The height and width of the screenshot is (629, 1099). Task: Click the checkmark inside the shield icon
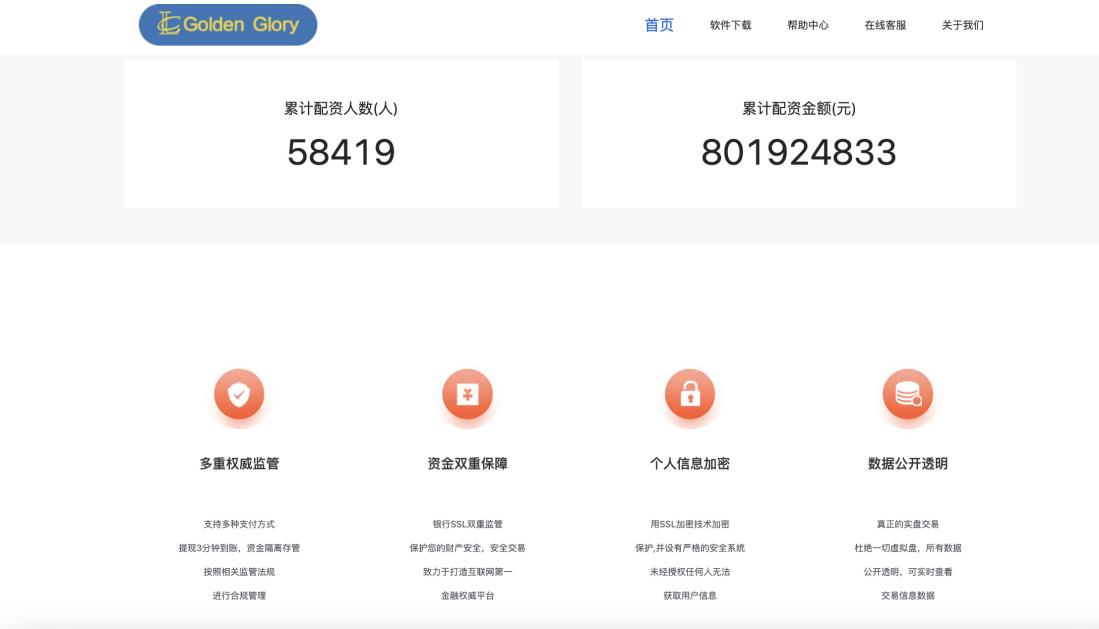(238, 394)
